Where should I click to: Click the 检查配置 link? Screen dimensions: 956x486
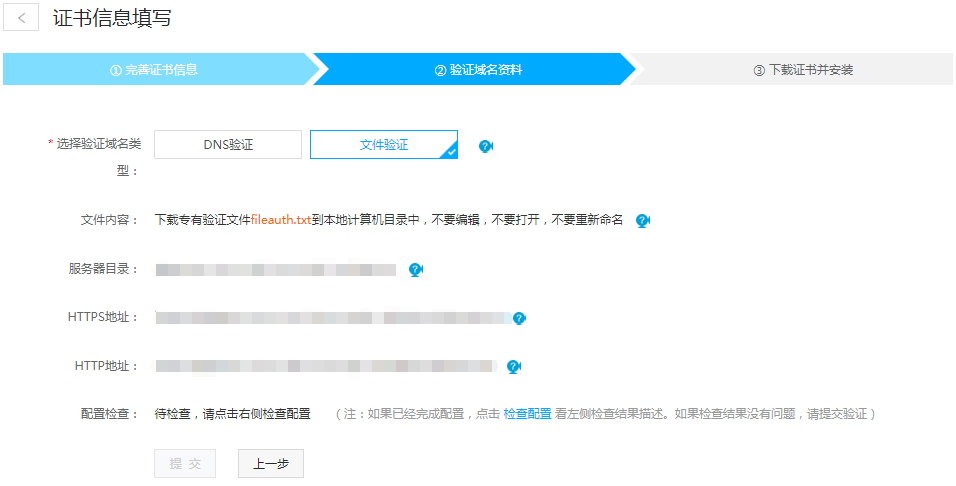(527, 413)
